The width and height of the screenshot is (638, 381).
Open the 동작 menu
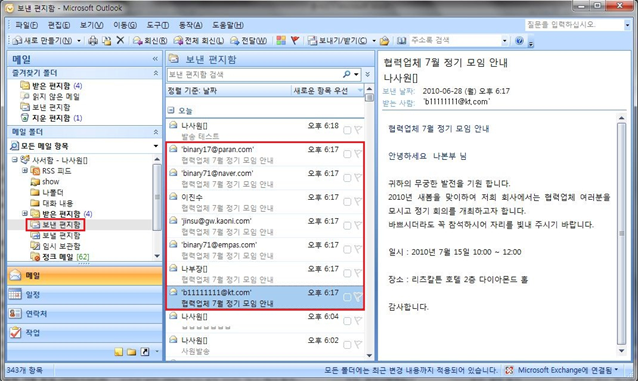[x=190, y=25]
